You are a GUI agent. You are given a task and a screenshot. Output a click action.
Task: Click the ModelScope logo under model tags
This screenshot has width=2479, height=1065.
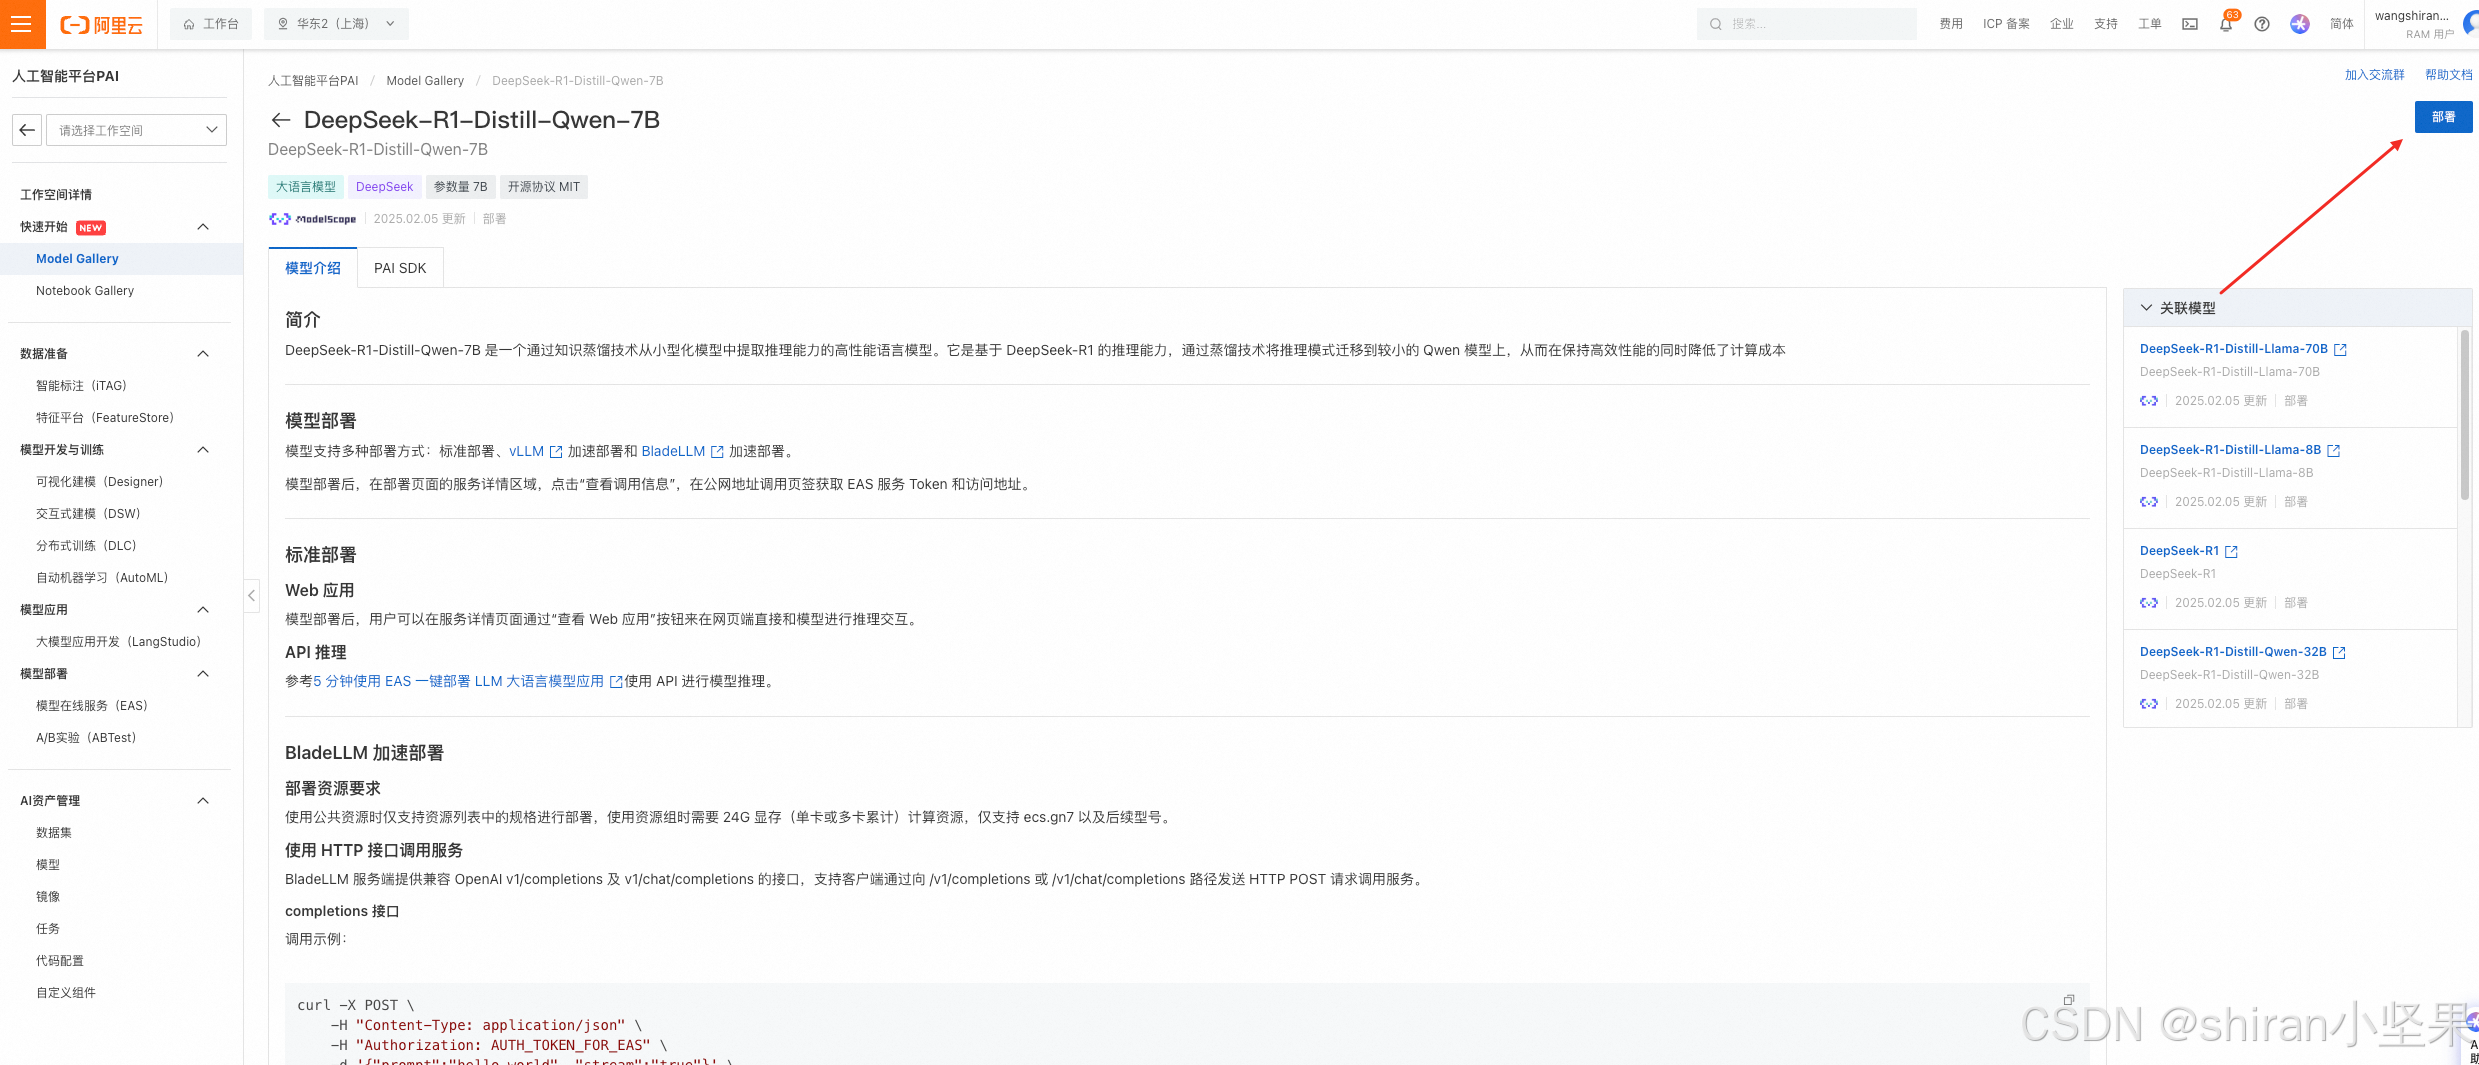coord(312,219)
